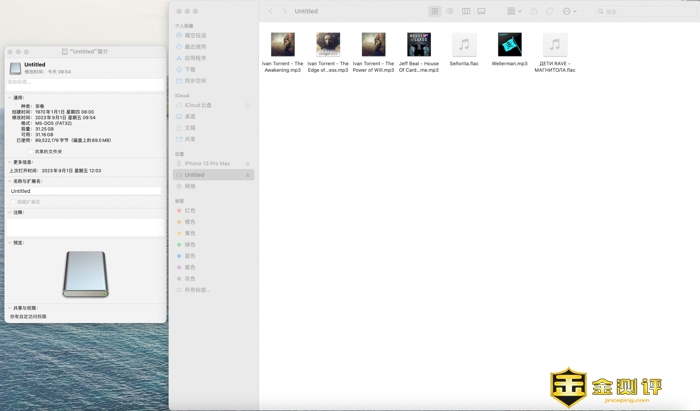Click the edit tags toolbar icon
Viewport: 700px width, 411px height.
(549, 11)
